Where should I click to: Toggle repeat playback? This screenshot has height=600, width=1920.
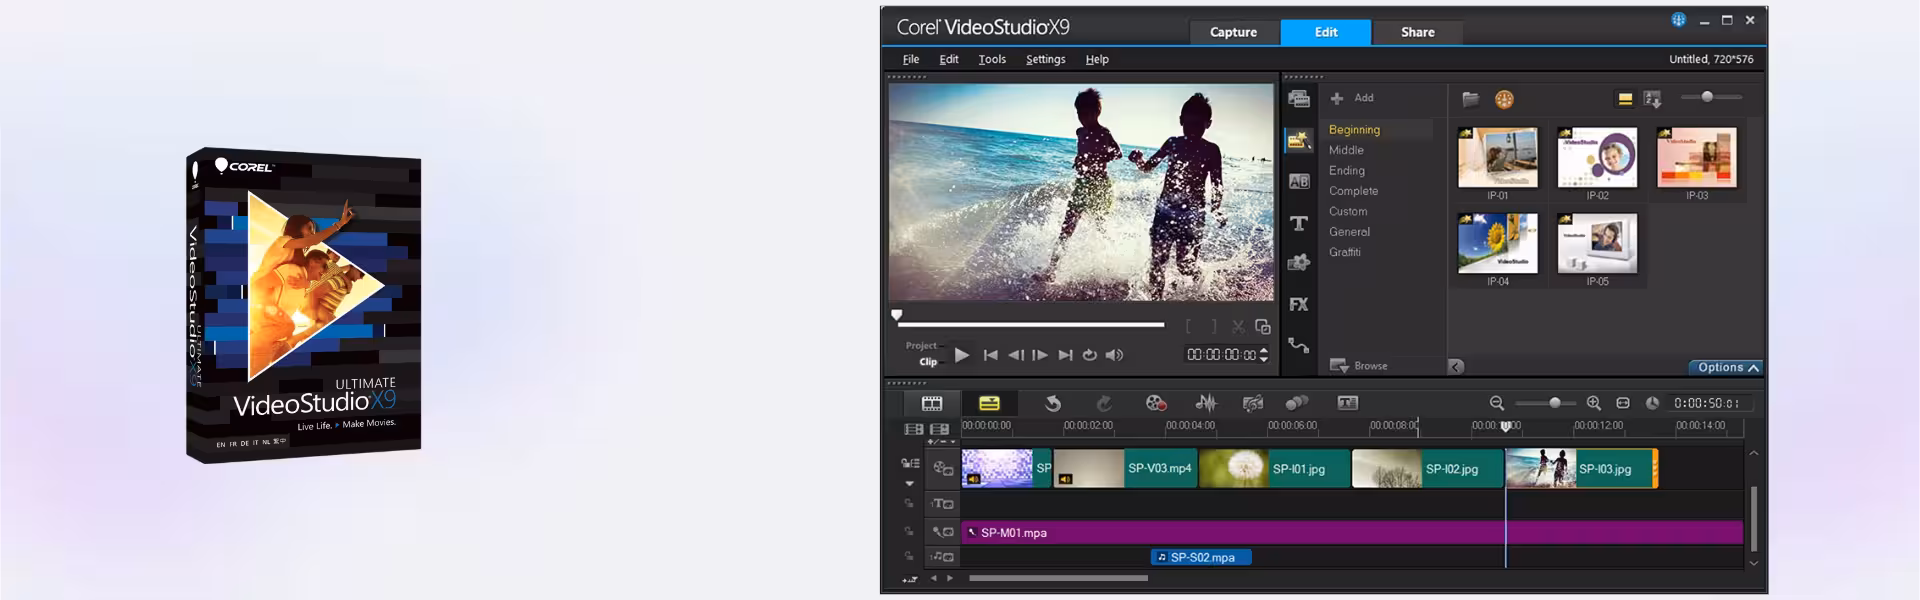[x=1089, y=355]
